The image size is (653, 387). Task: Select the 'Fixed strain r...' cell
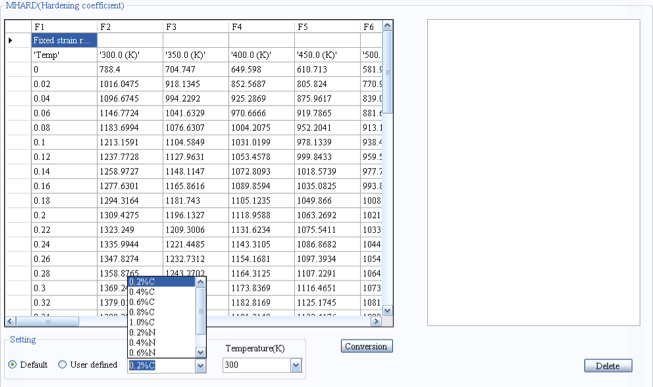(64, 40)
